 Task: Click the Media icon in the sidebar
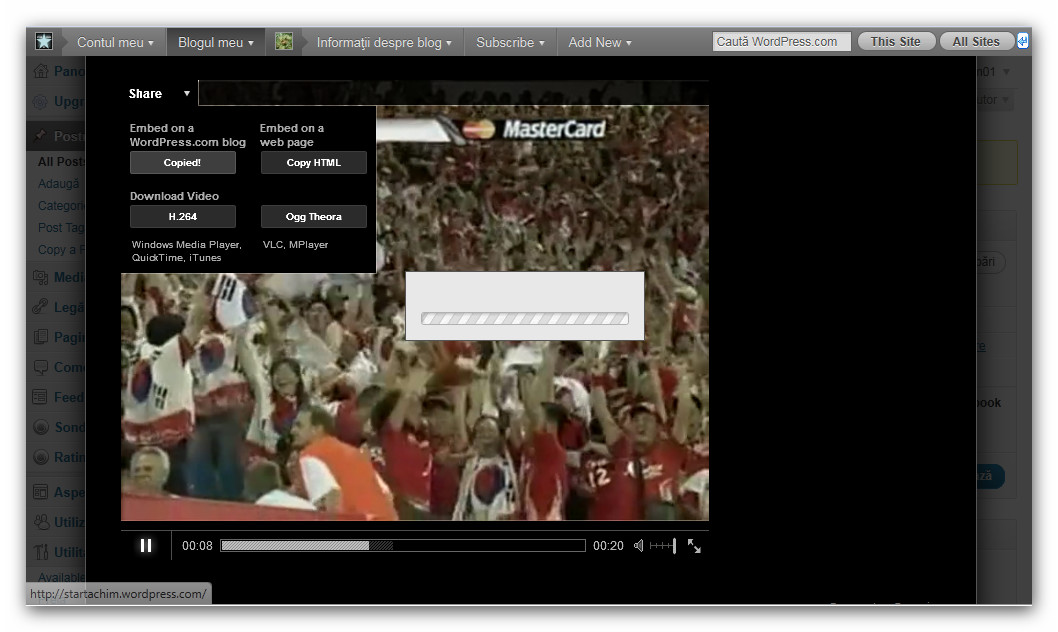pyautogui.click(x=41, y=277)
